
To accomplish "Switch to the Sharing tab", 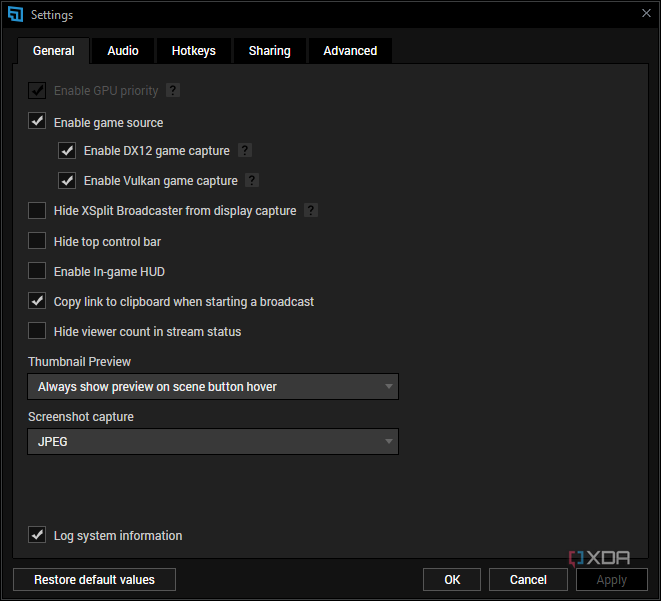I will (x=269, y=51).
